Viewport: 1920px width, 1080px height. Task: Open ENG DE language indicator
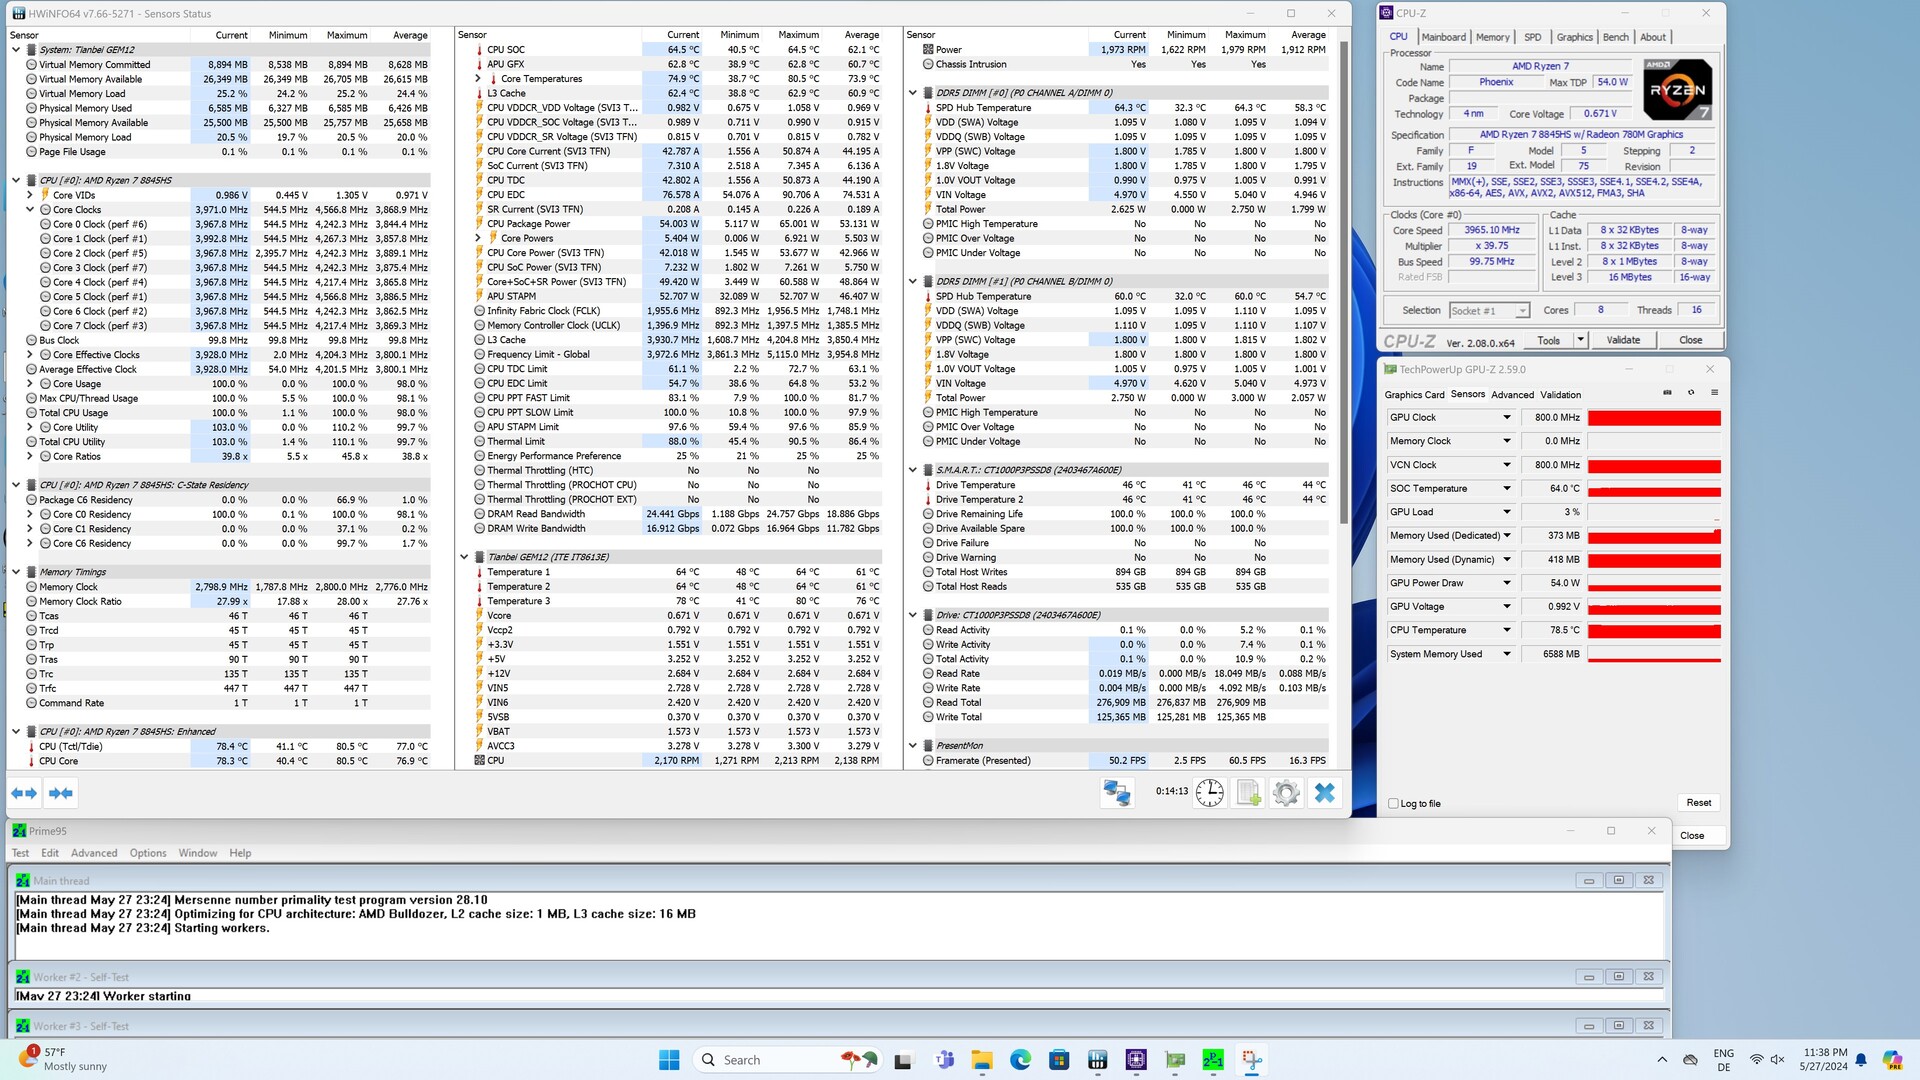(x=1724, y=1060)
